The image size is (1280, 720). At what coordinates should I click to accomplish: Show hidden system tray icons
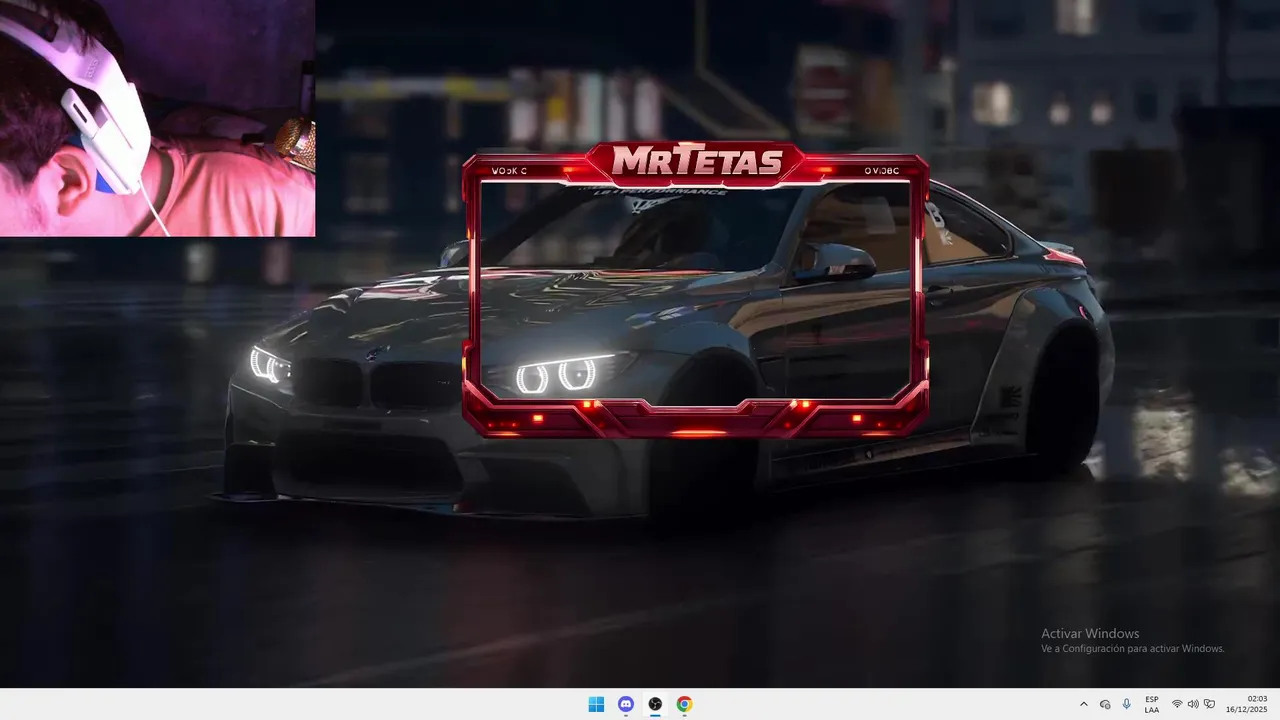[x=1083, y=704]
